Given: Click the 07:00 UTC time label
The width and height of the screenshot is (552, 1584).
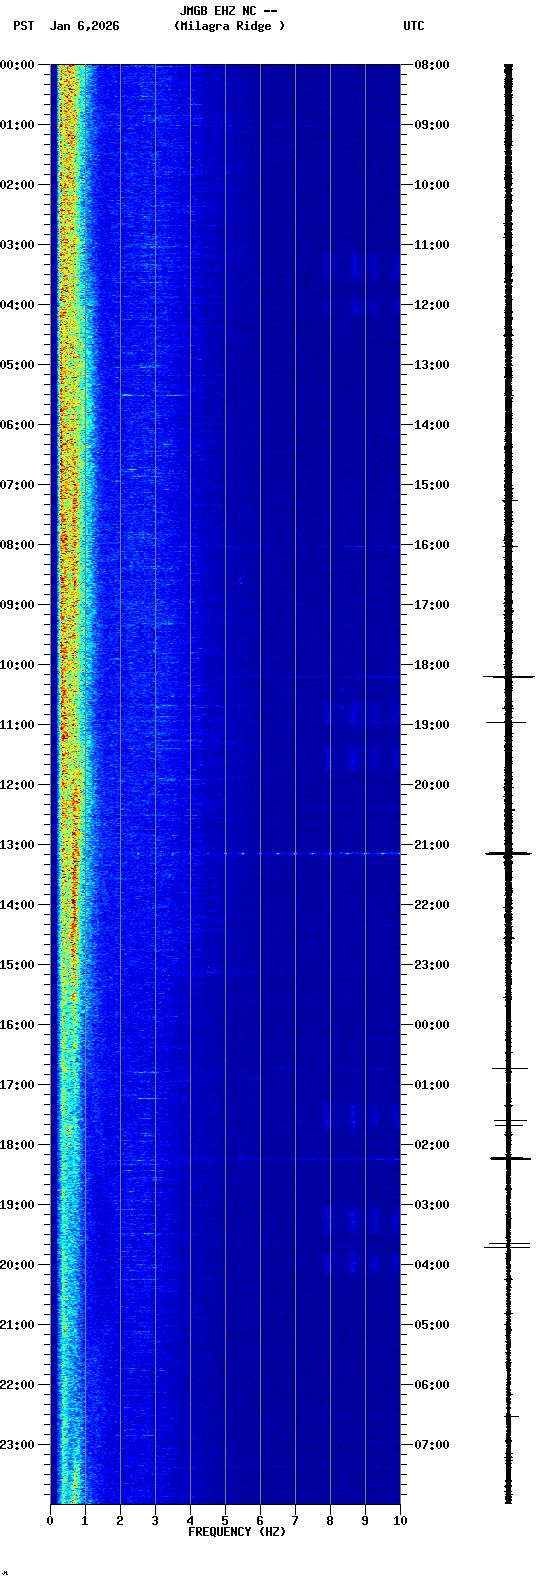Looking at the screenshot, I should coord(432,1445).
